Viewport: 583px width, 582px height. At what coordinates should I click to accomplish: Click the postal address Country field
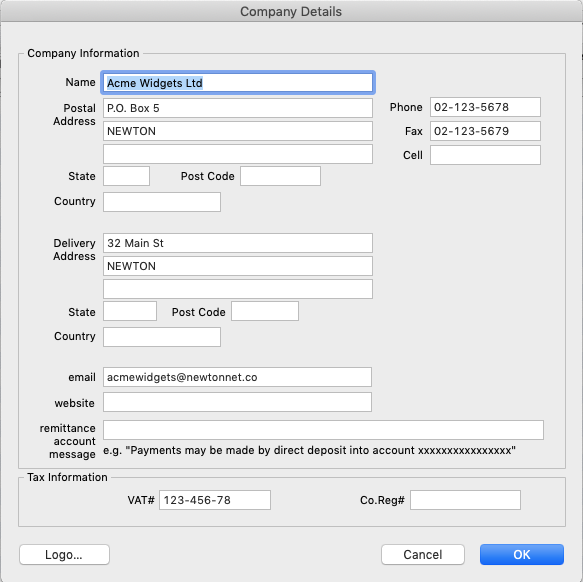click(162, 202)
